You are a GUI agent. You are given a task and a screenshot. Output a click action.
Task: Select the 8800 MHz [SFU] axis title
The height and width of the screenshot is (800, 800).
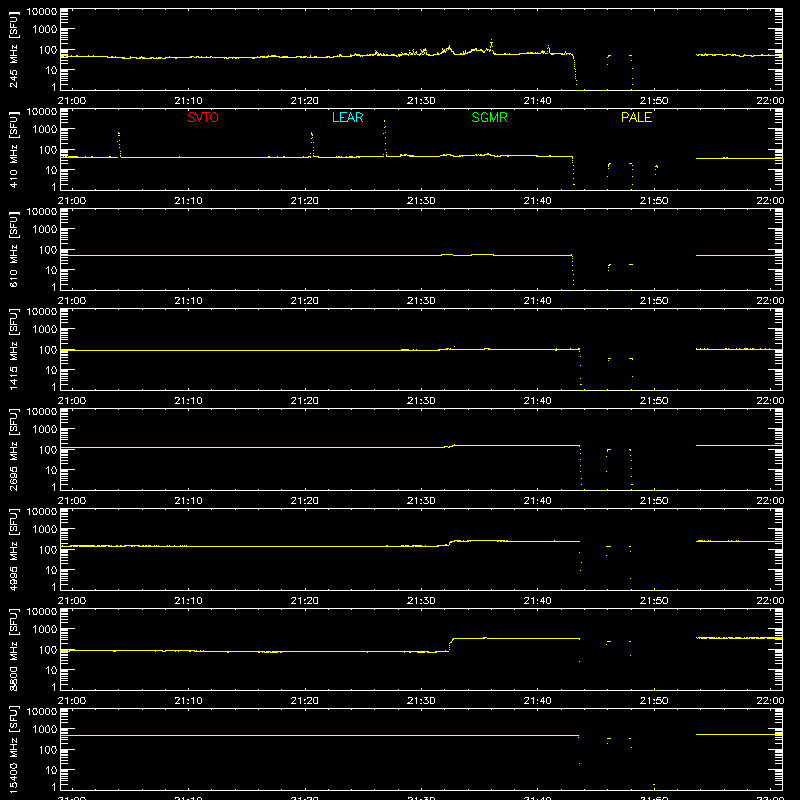[13, 649]
